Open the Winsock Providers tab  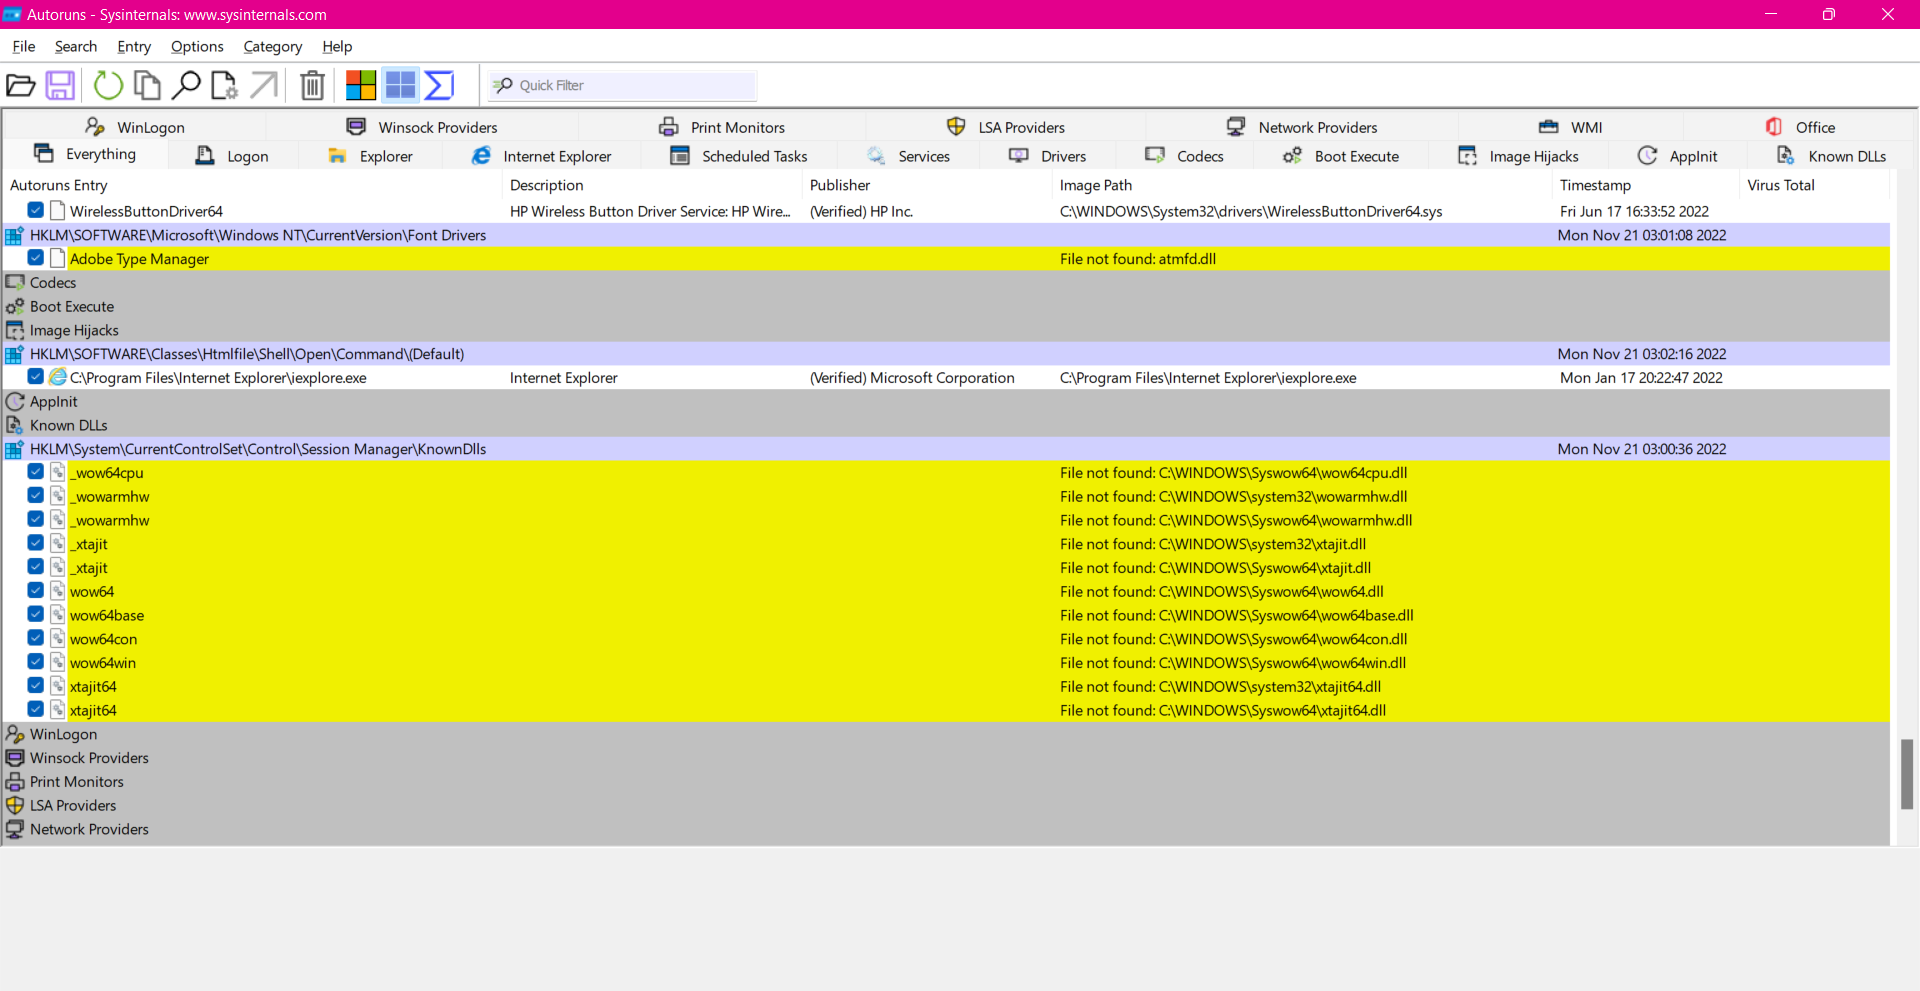coord(421,127)
